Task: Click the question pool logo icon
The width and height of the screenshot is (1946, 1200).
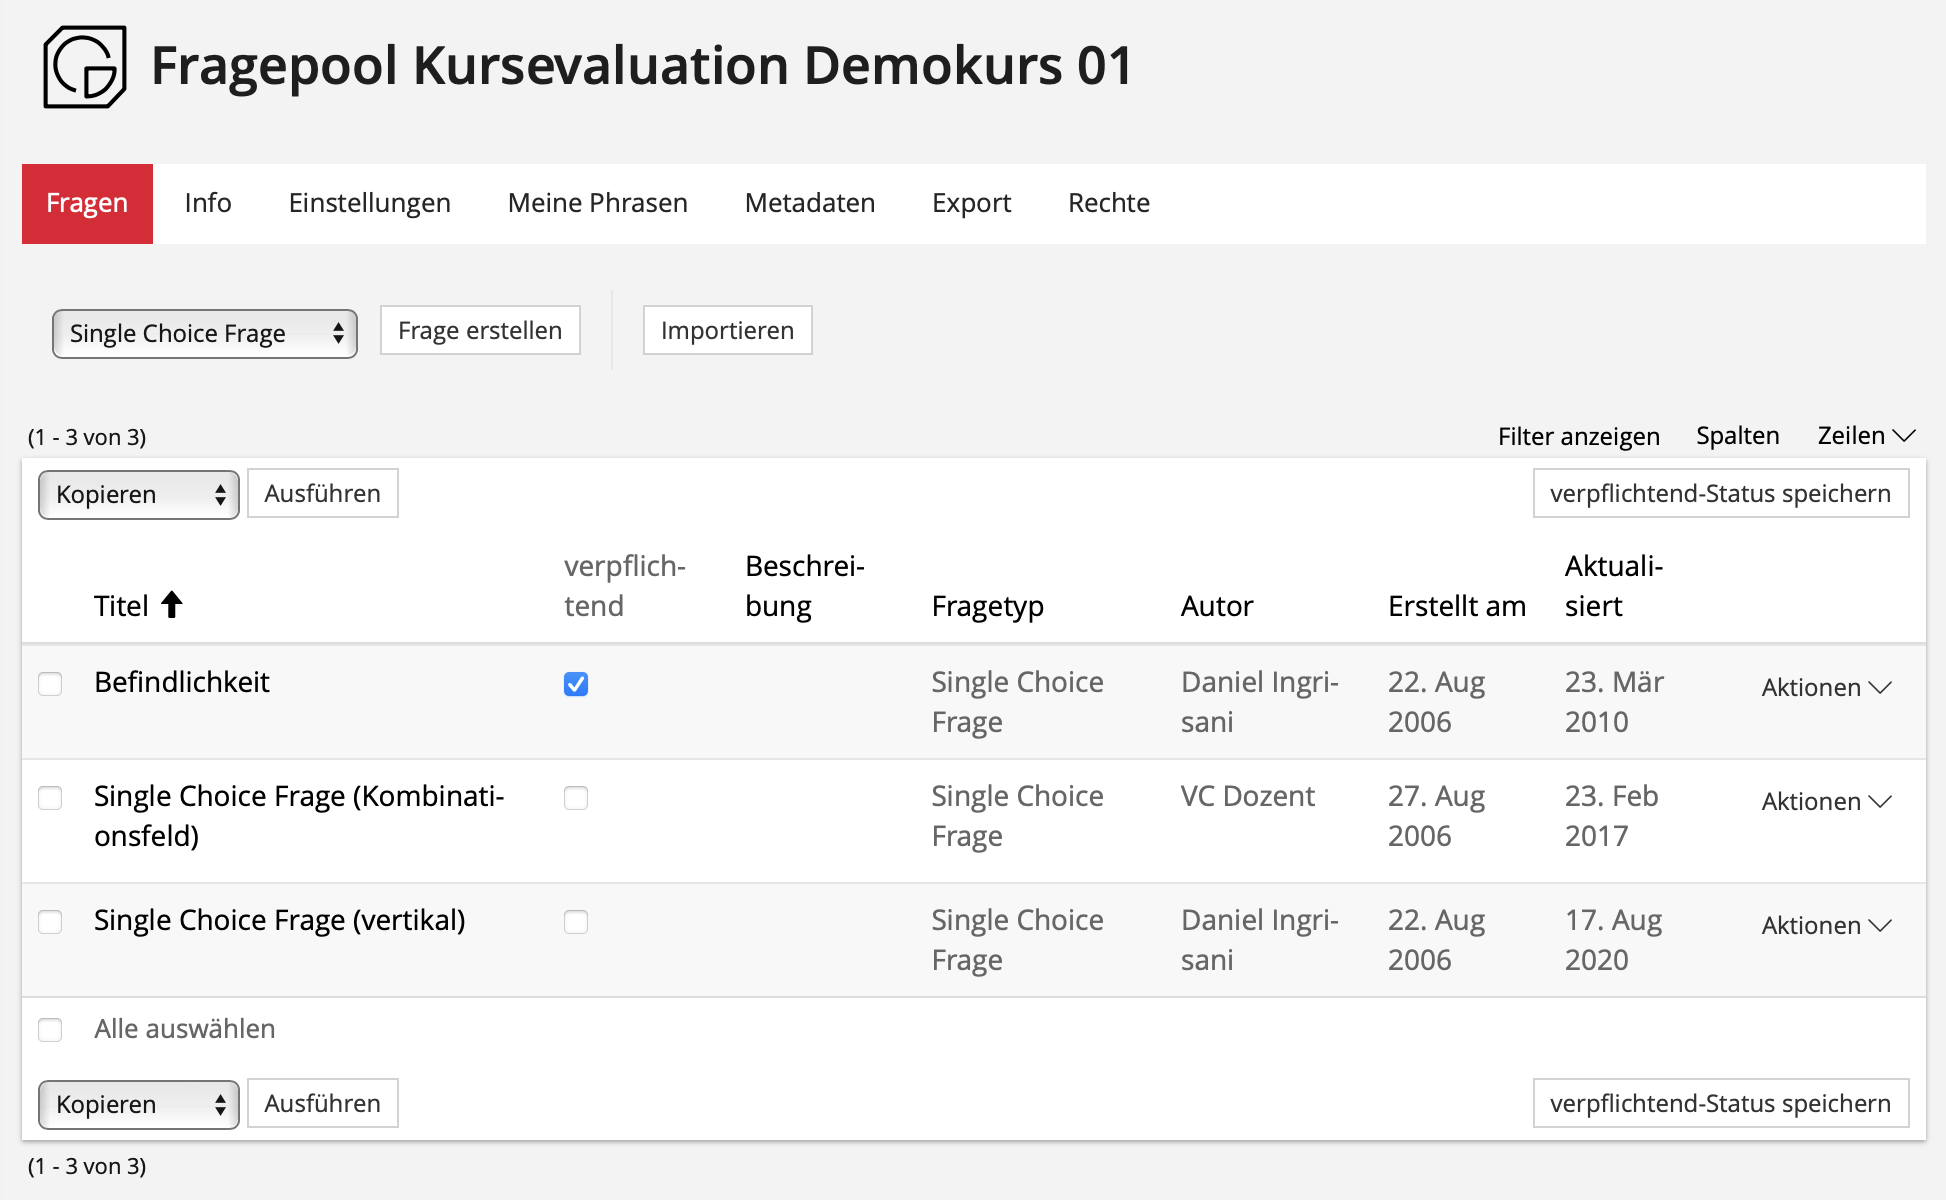Action: click(84, 67)
